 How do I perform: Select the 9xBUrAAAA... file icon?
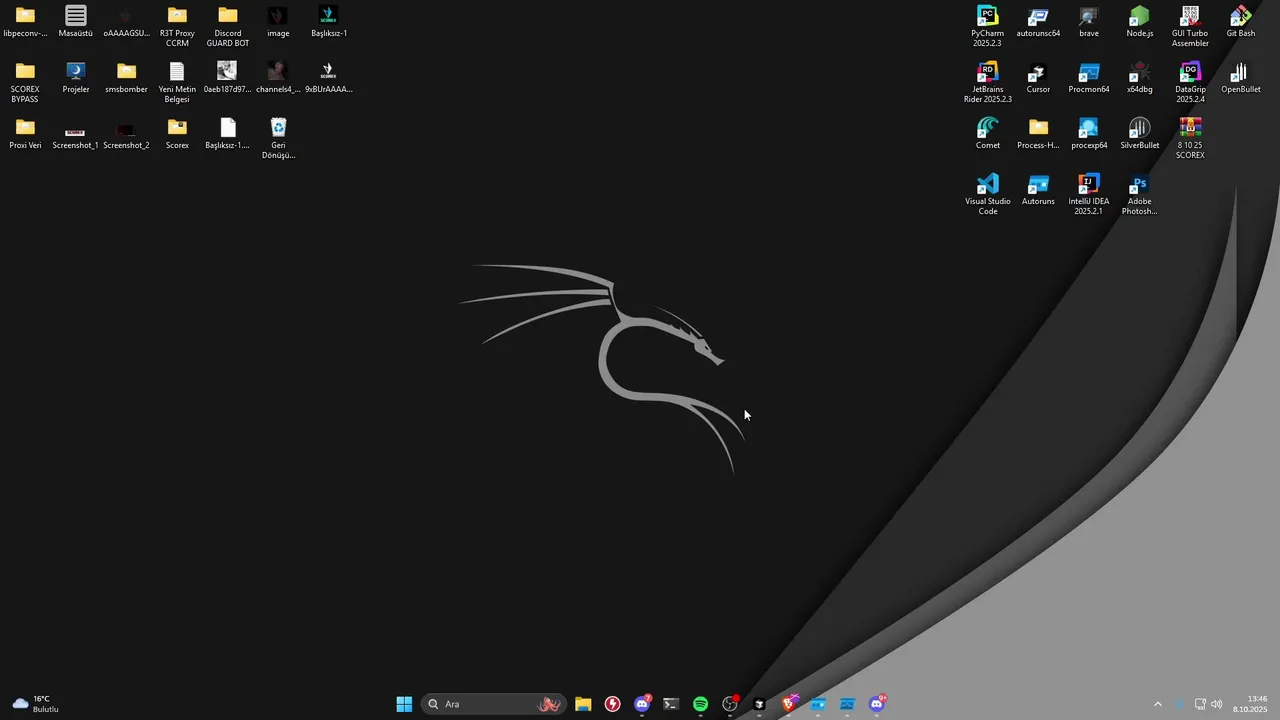click(329, 78)
